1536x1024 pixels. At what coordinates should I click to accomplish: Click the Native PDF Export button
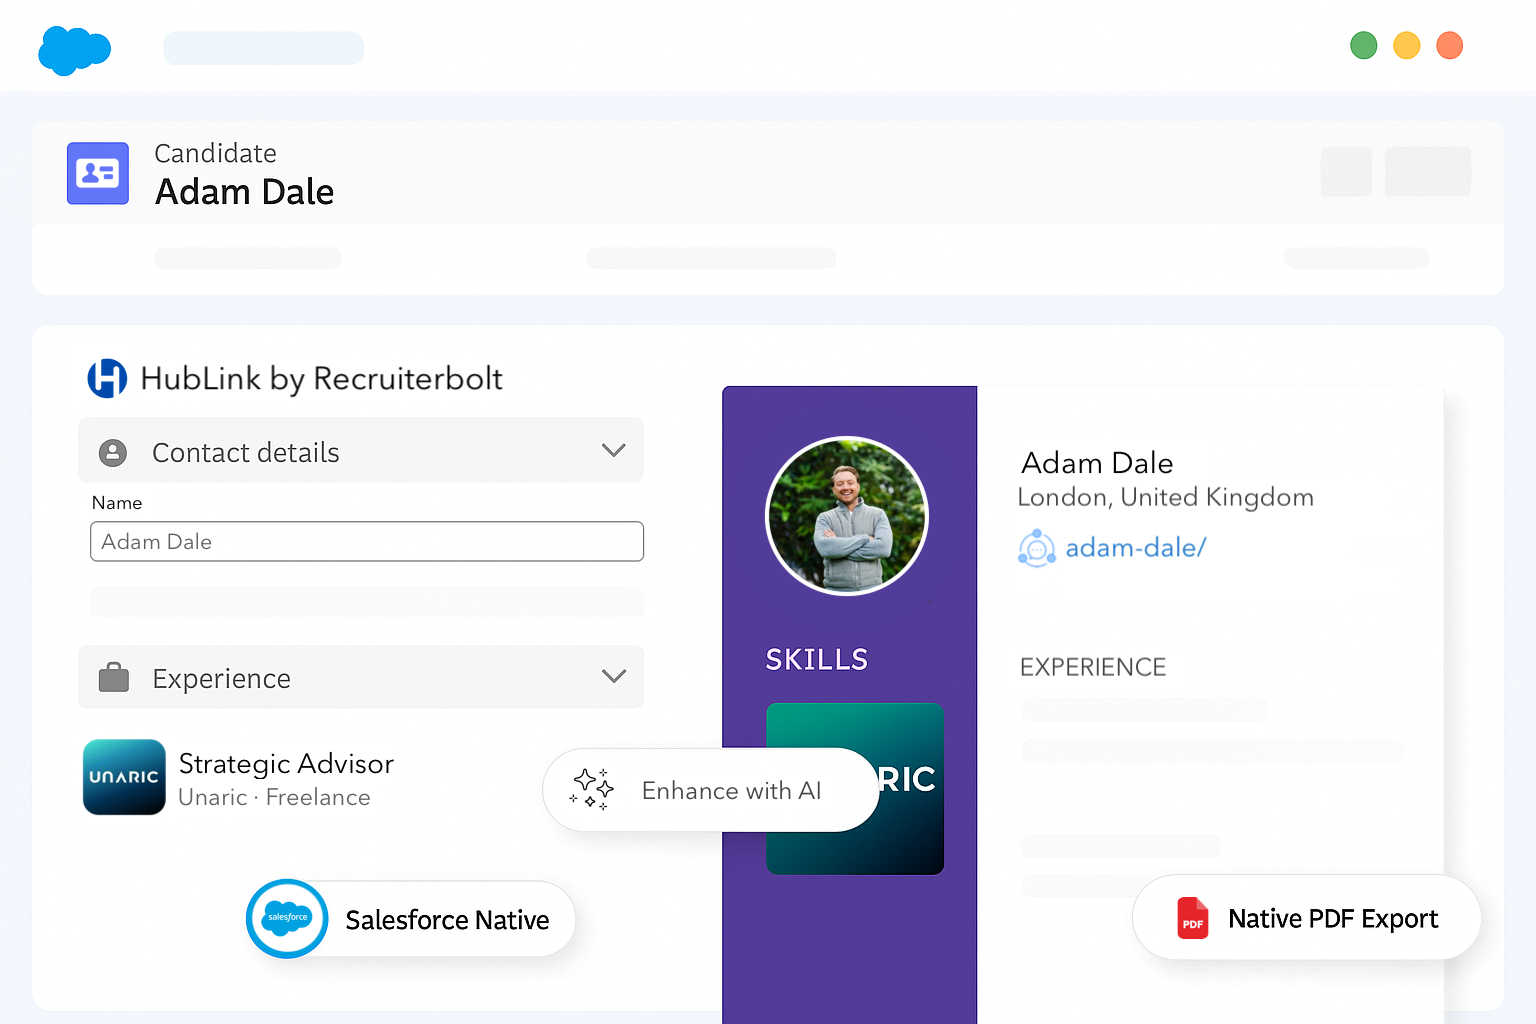click(1307, 917)
